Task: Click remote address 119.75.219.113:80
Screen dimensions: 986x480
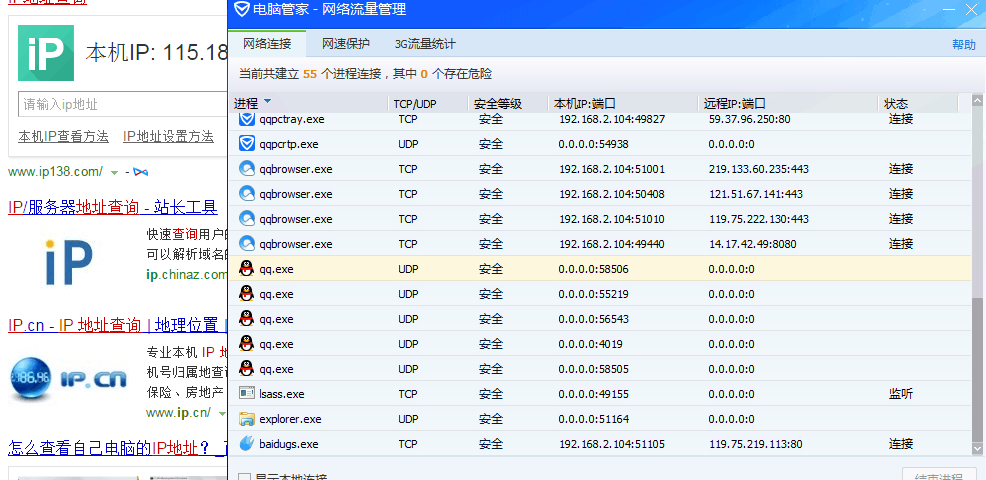Action: pyautogui.click(x=755, y=444)
